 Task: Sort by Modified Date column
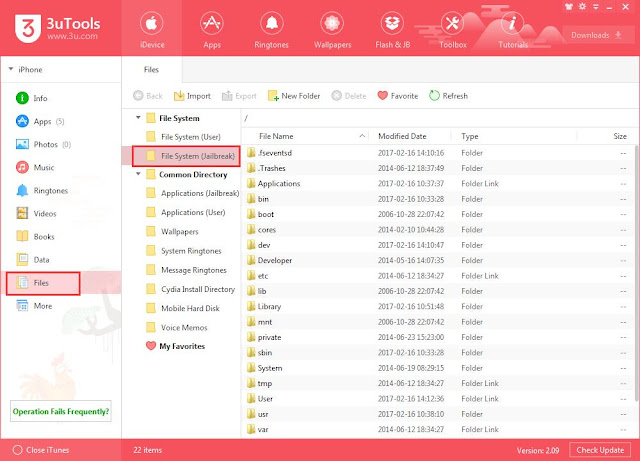tap(411, 136)
